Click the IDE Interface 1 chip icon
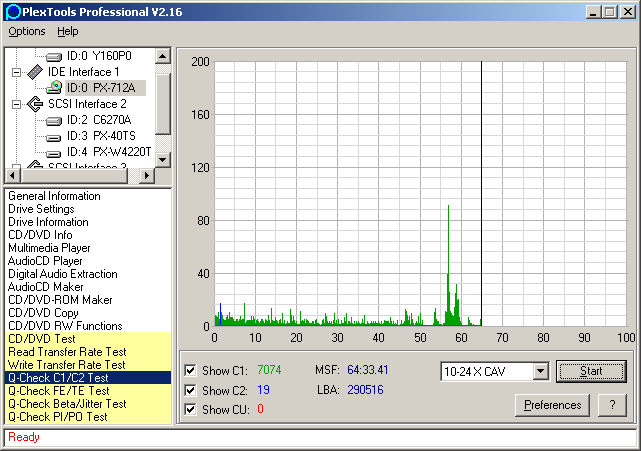This screenshot has height=451, width=641. pos(35,72)
